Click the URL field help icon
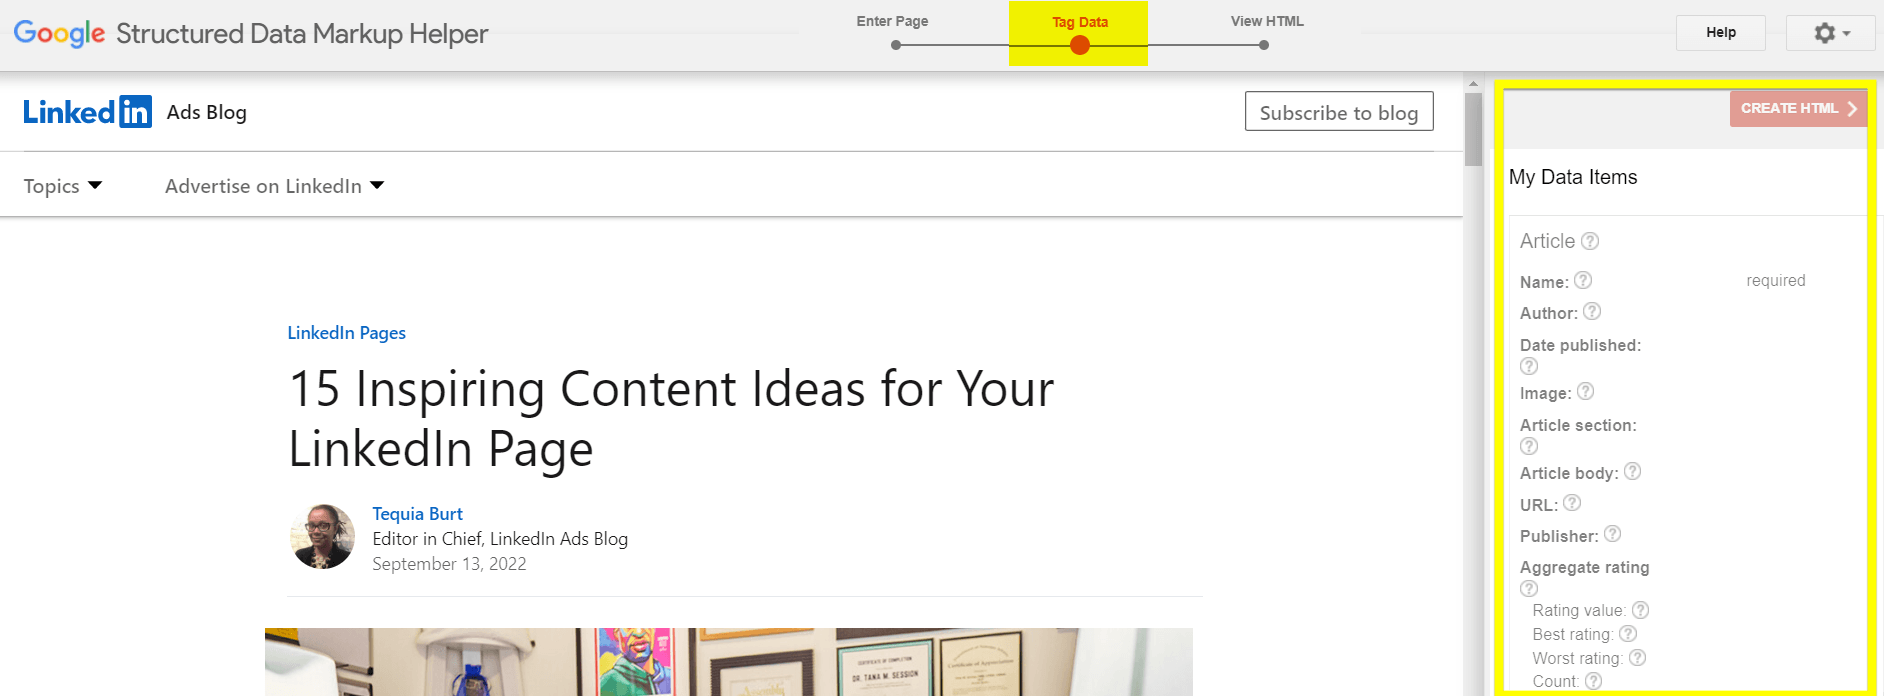The width and height of the screenshot is (1884, 696). [x=1574, y=504]
